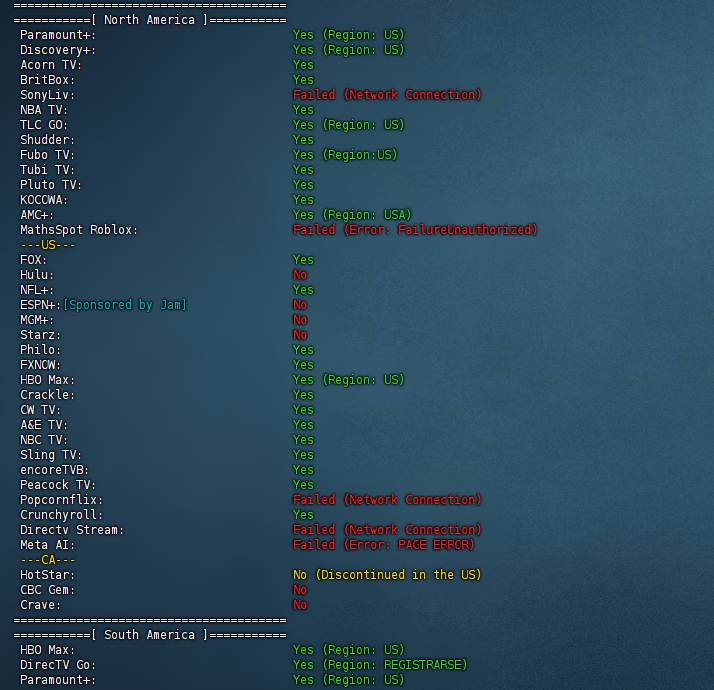Select the BritBox label
The image size is (714, 690).
pyautogui.click(x=47, y=80)
